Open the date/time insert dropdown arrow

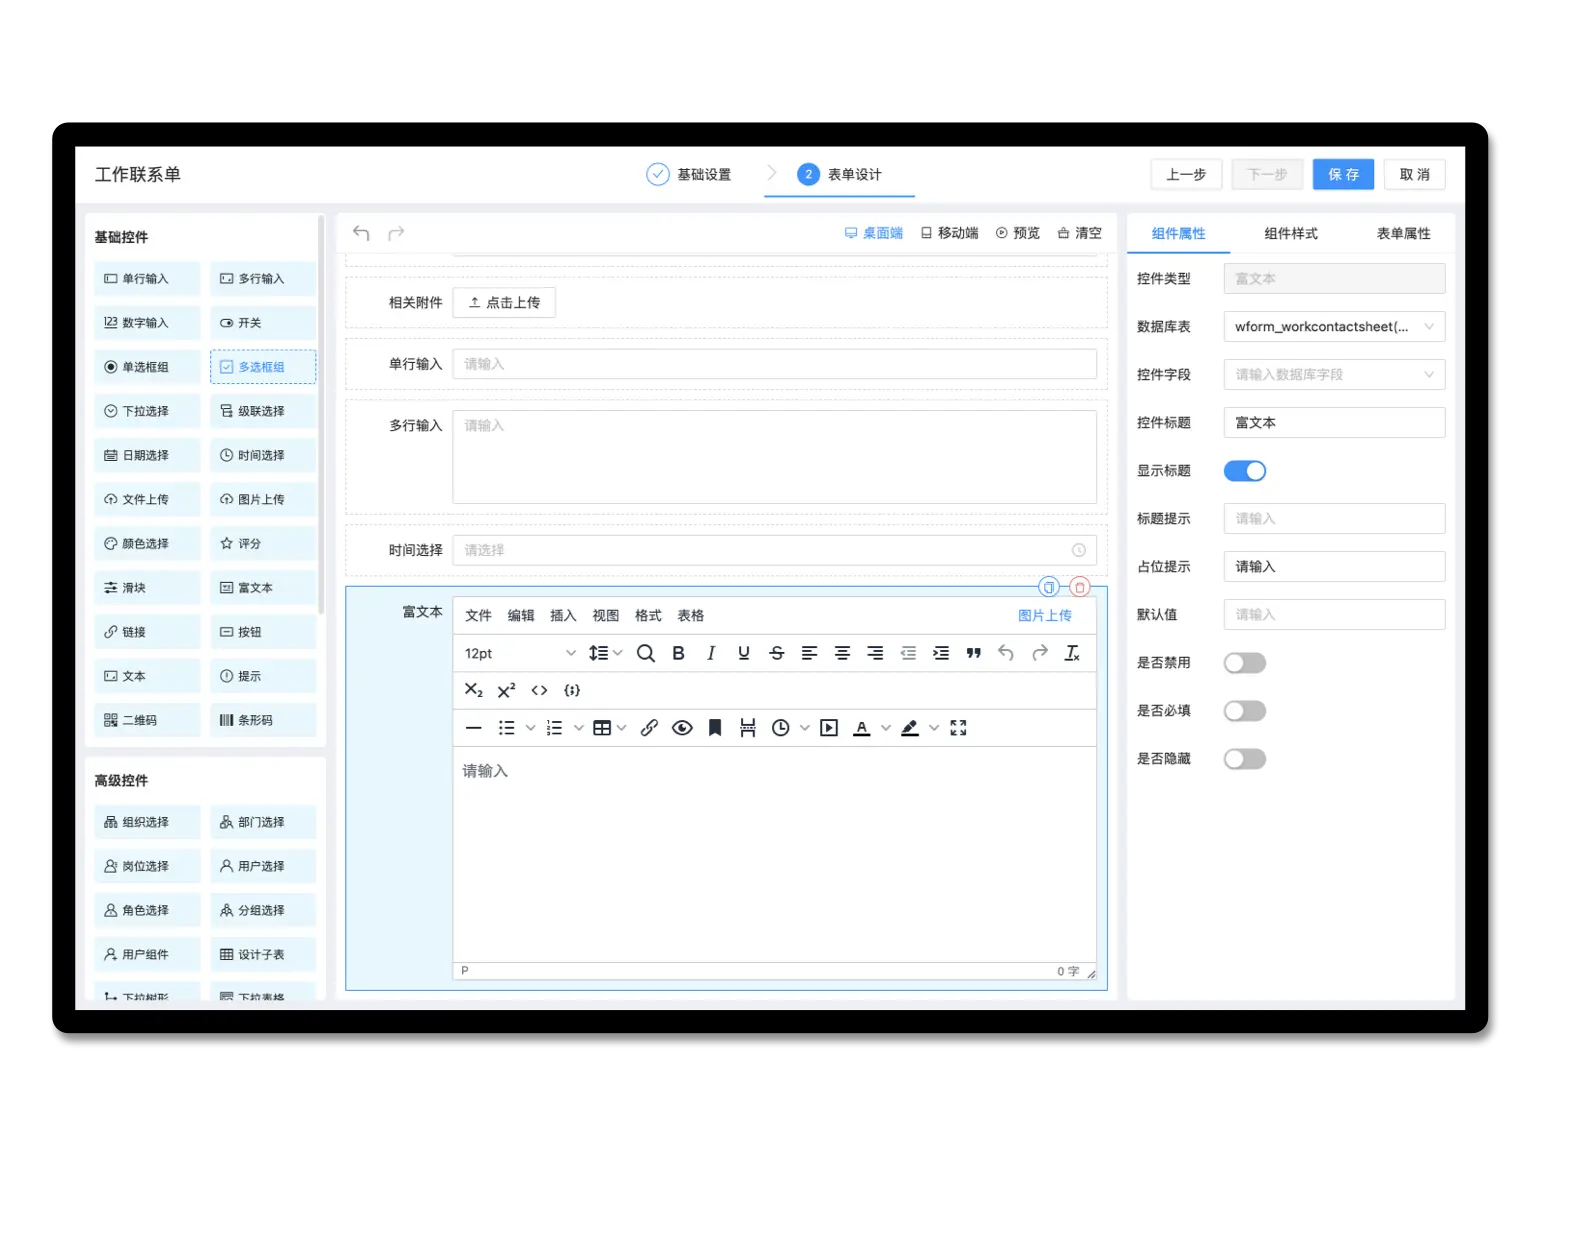point(804,728)
